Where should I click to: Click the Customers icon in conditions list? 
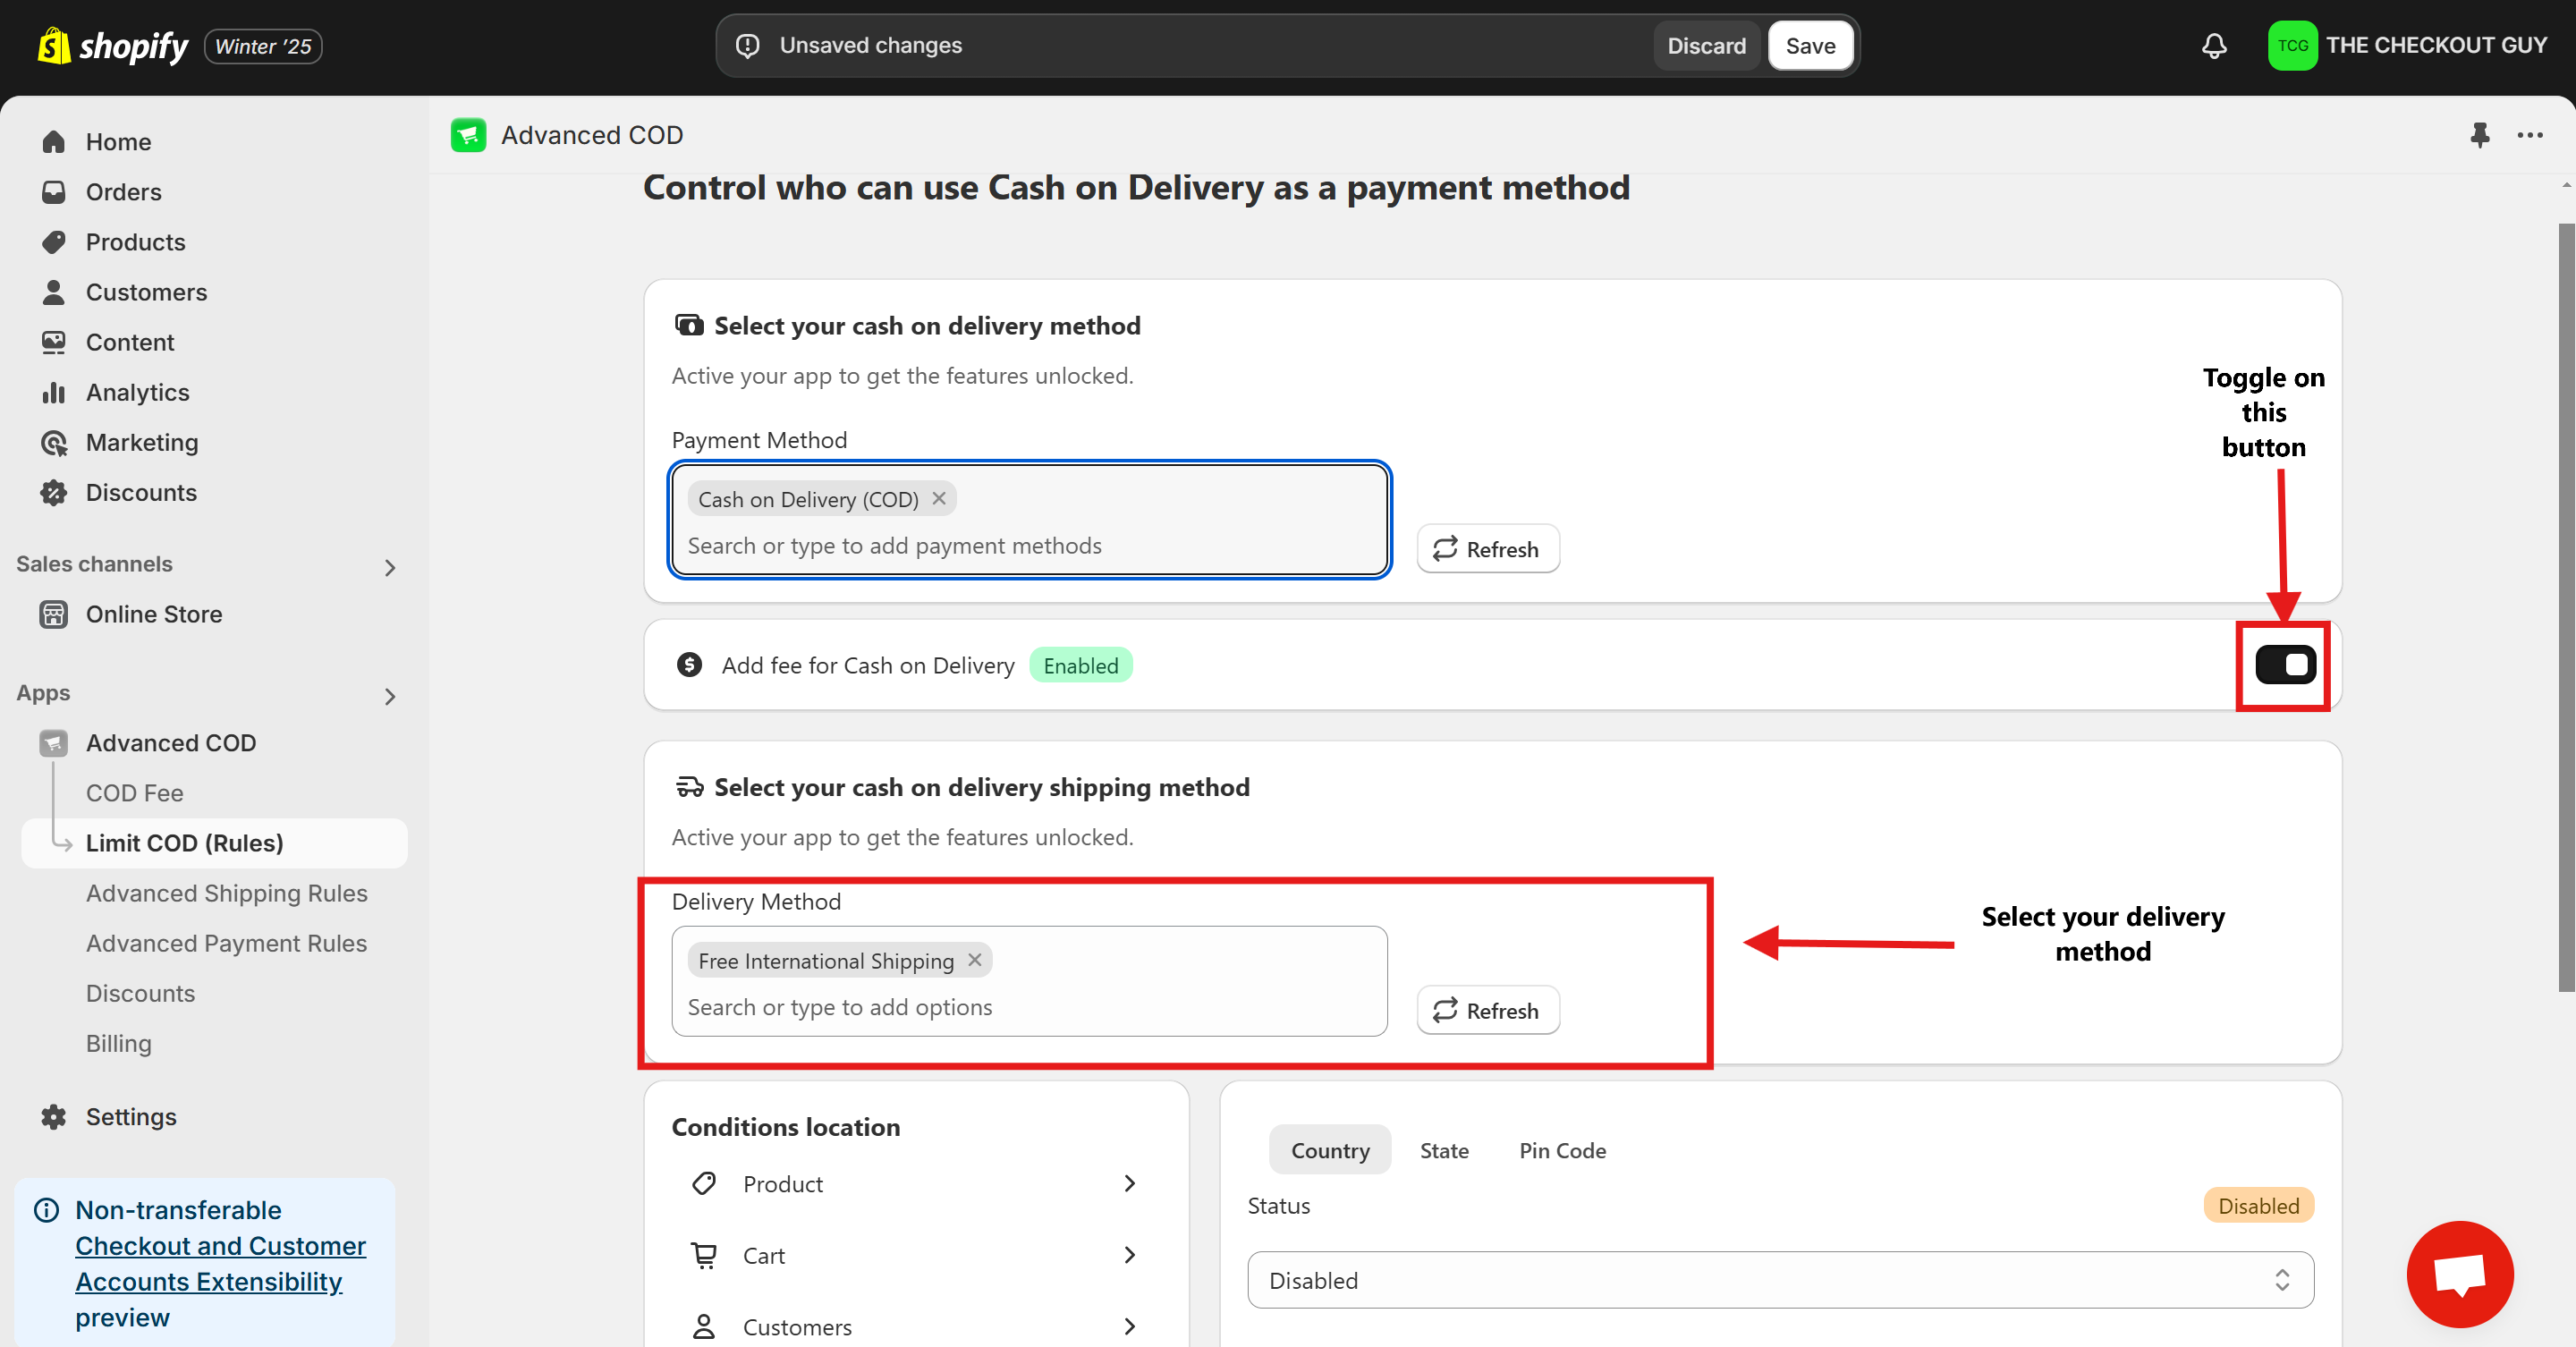pos(704,1326)
